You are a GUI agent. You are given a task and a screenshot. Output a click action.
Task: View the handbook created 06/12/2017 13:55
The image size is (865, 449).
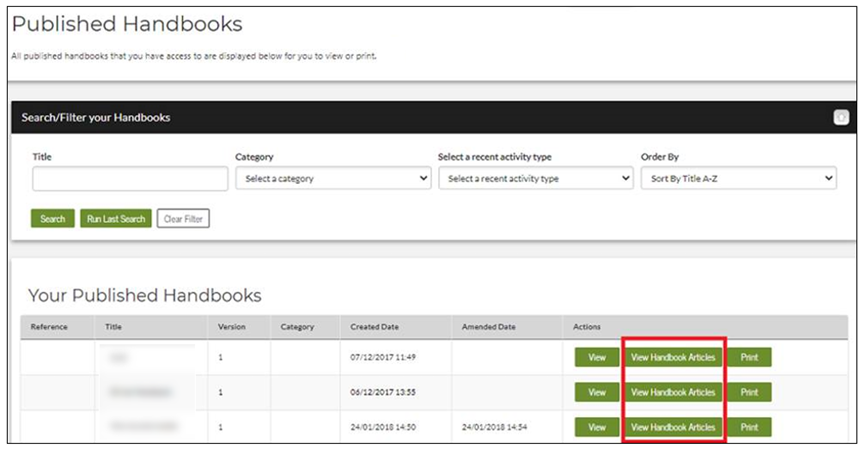[x=597, y=392]
